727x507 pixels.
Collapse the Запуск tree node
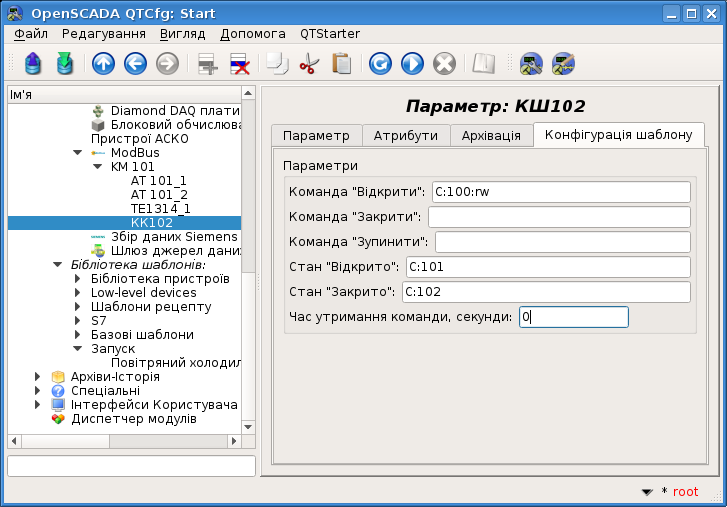pyautogui.click(x=77, y=349)
